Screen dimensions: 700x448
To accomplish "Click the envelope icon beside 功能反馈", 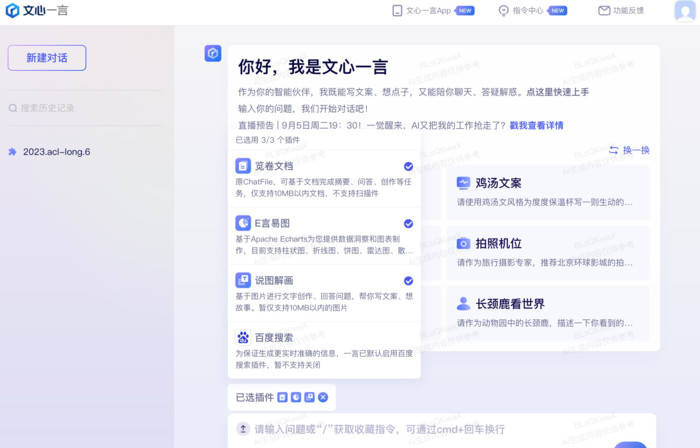I will 604,11.
